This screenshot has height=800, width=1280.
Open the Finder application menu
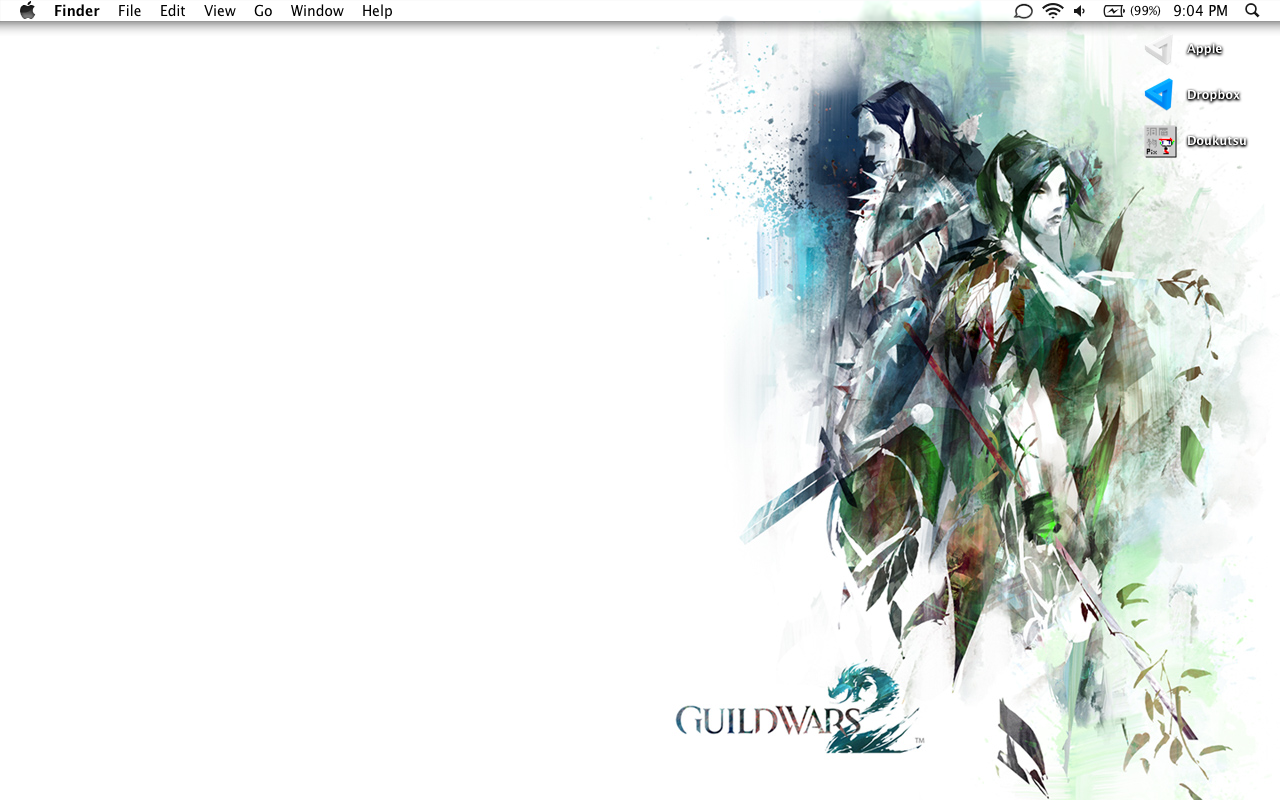[77, 11]
